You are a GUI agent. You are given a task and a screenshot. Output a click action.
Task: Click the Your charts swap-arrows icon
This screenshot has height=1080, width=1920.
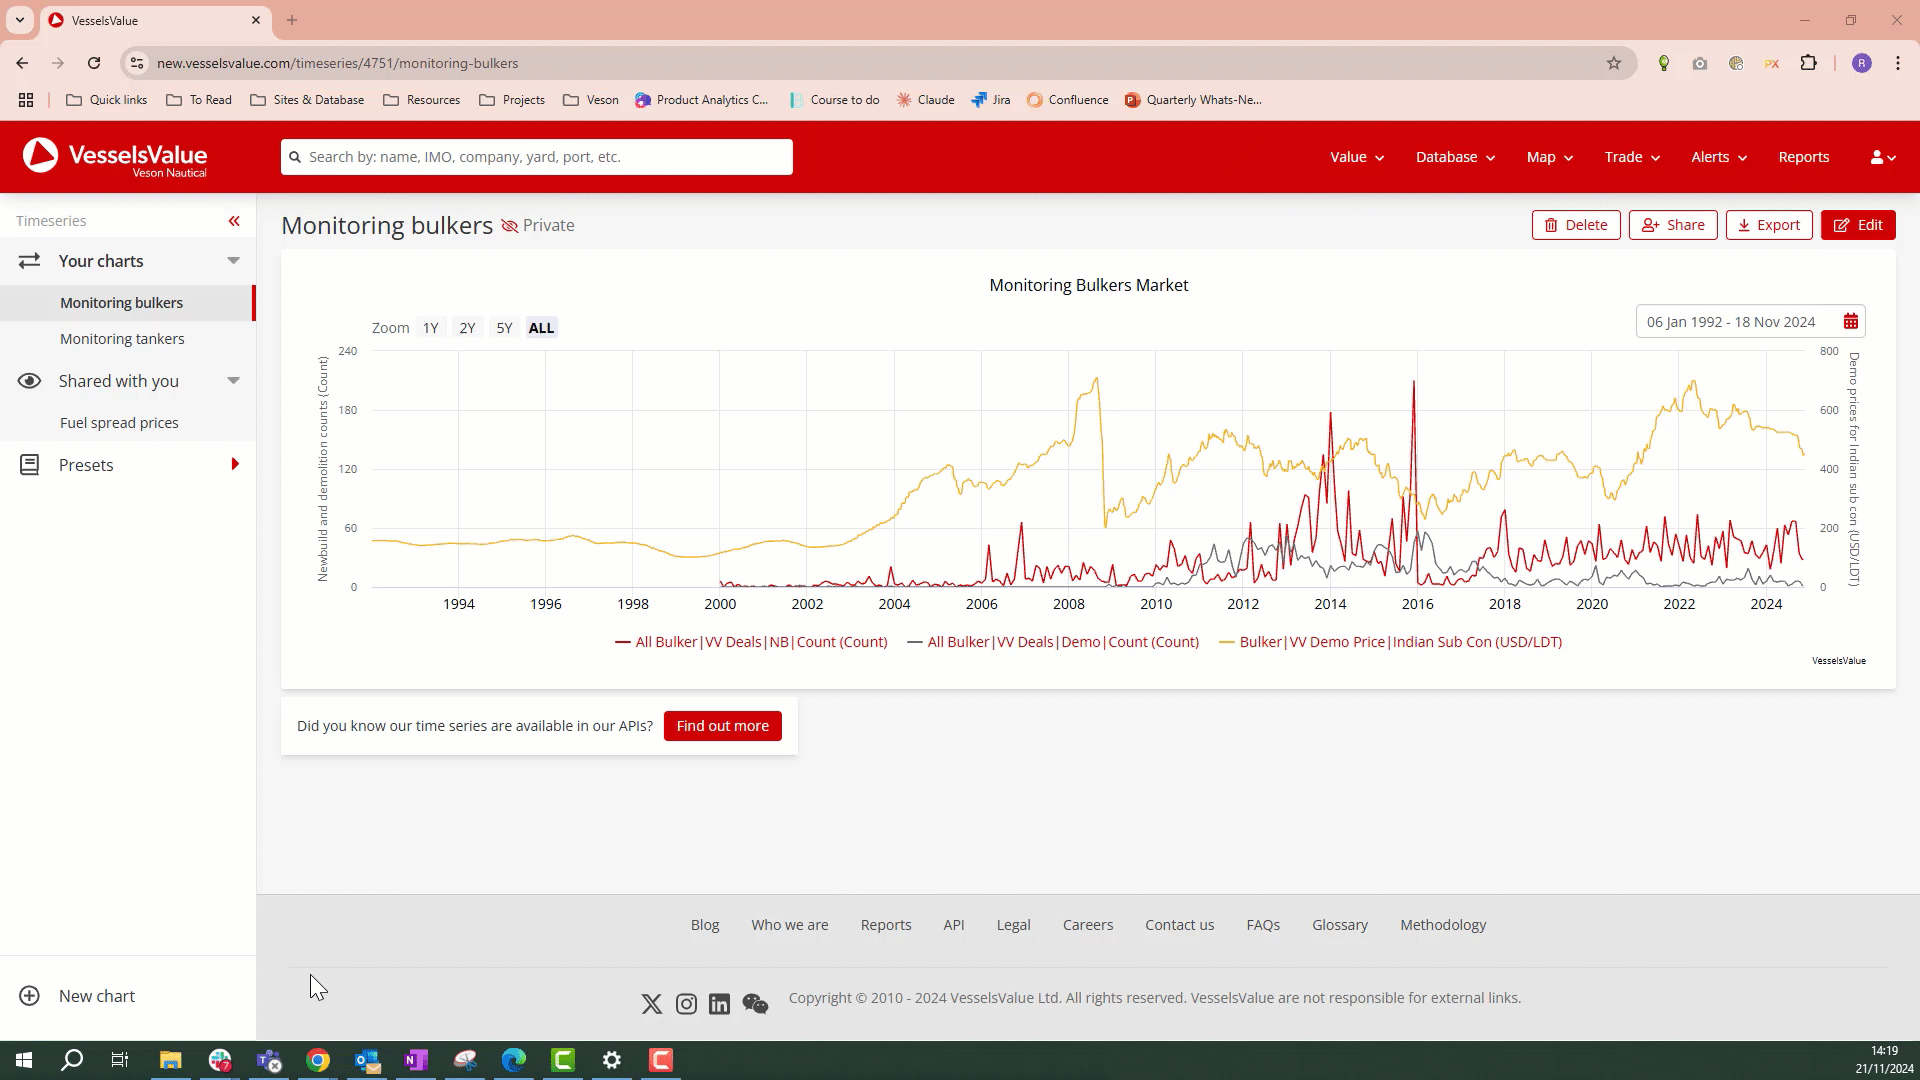30,261
